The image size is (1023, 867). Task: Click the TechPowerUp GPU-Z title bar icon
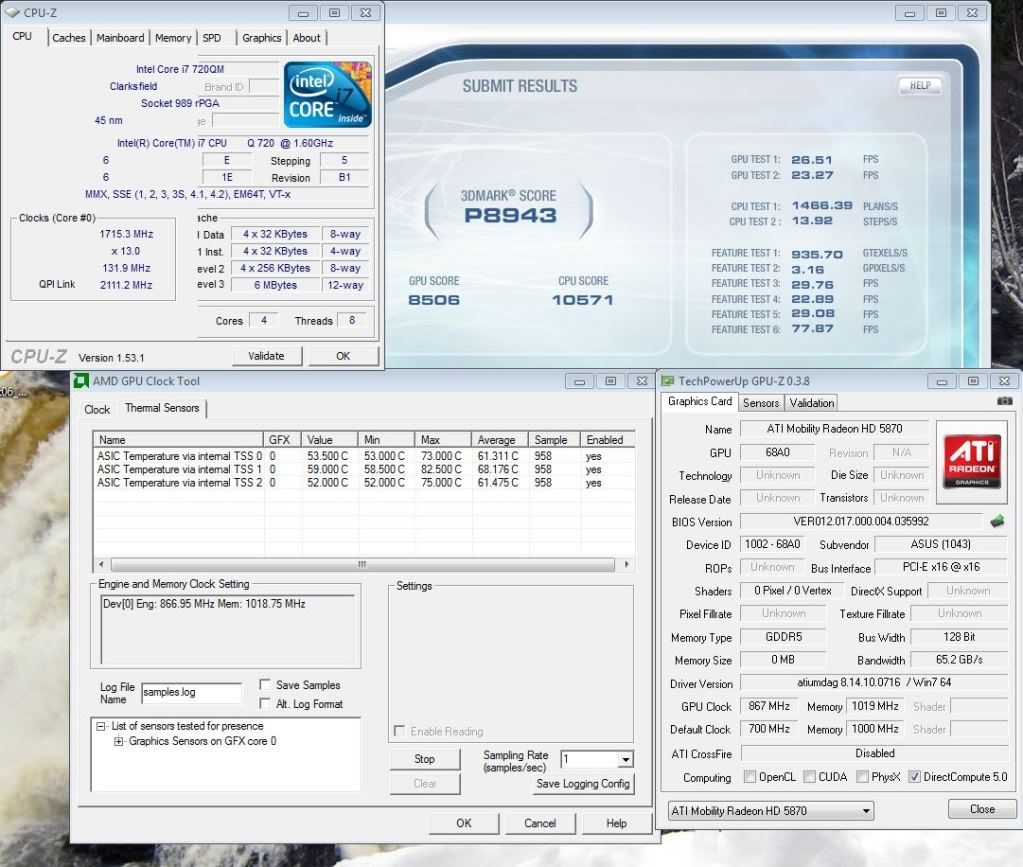(x=668, y=381)
